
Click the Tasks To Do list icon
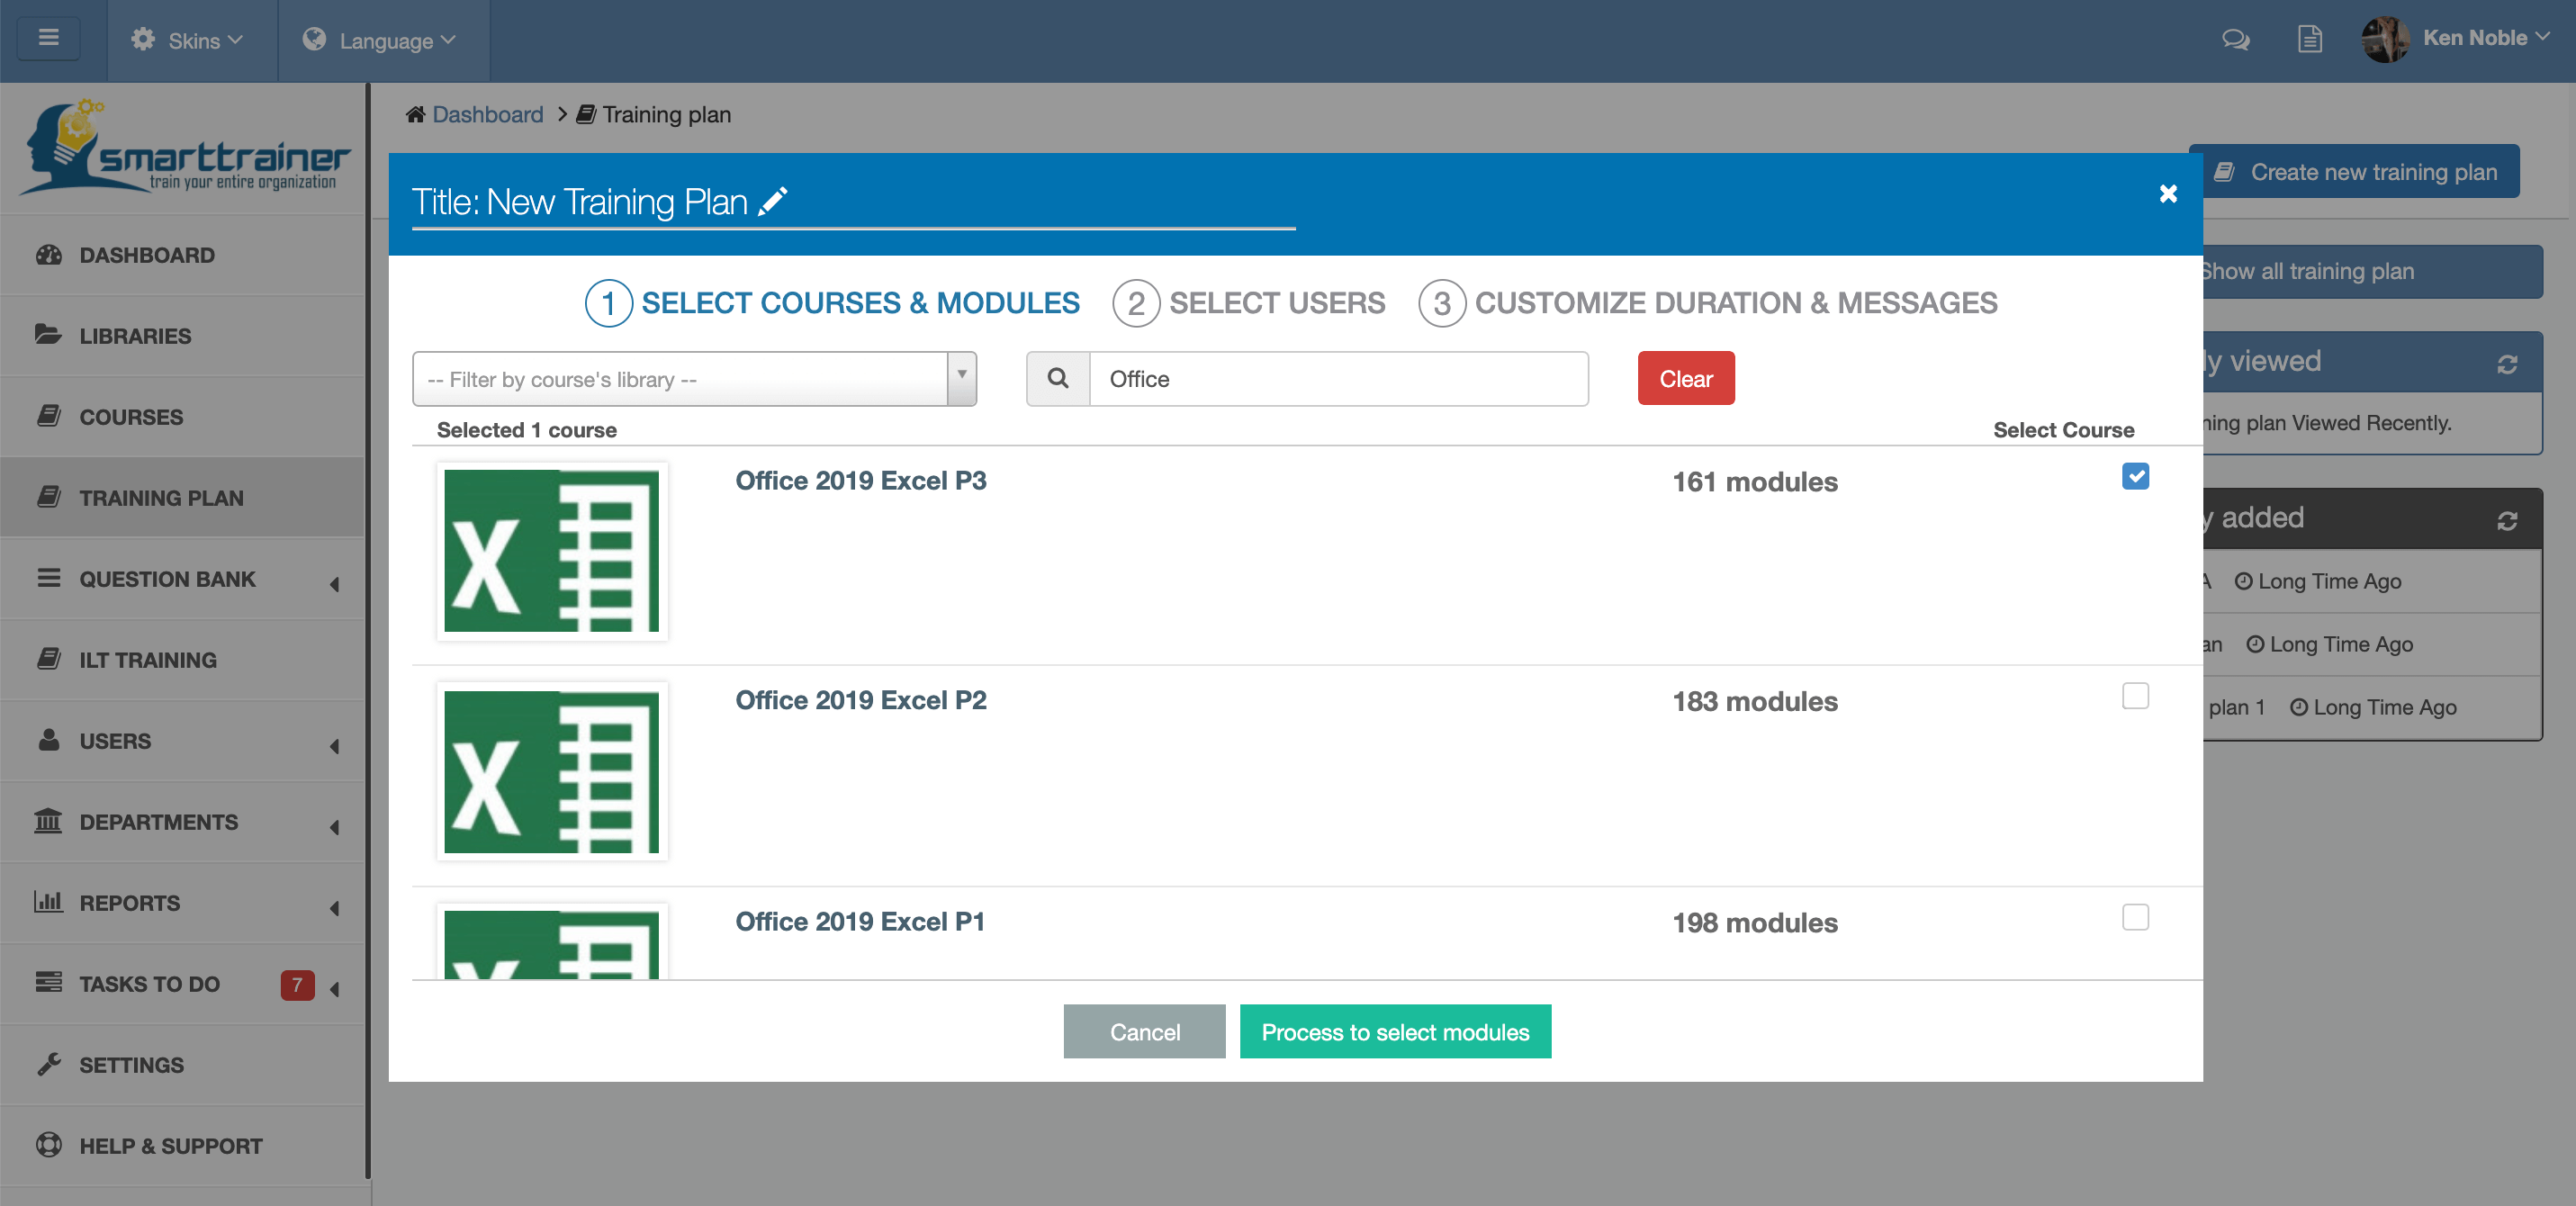(48, 982)
